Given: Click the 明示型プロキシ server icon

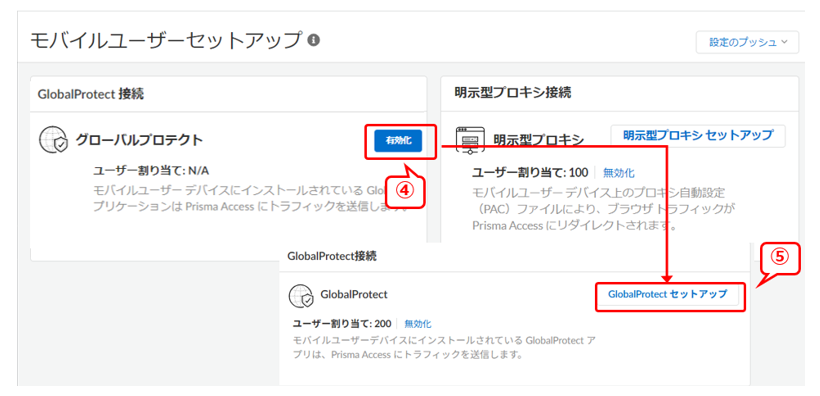Looking at the screenshot, I should [x=470, y=140].
